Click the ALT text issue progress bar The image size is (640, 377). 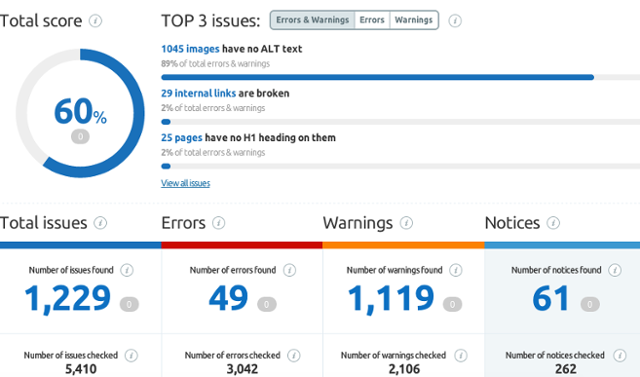(x=400, y=77)
